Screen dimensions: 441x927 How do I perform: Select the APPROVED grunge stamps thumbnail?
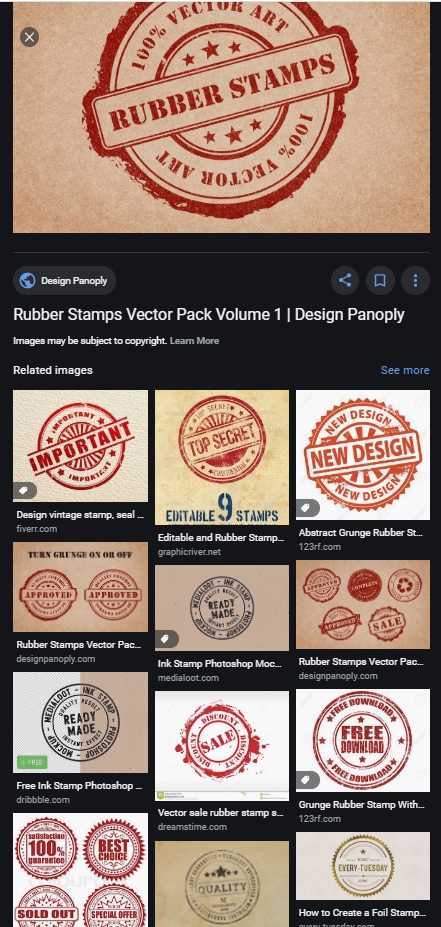[80, 587]
